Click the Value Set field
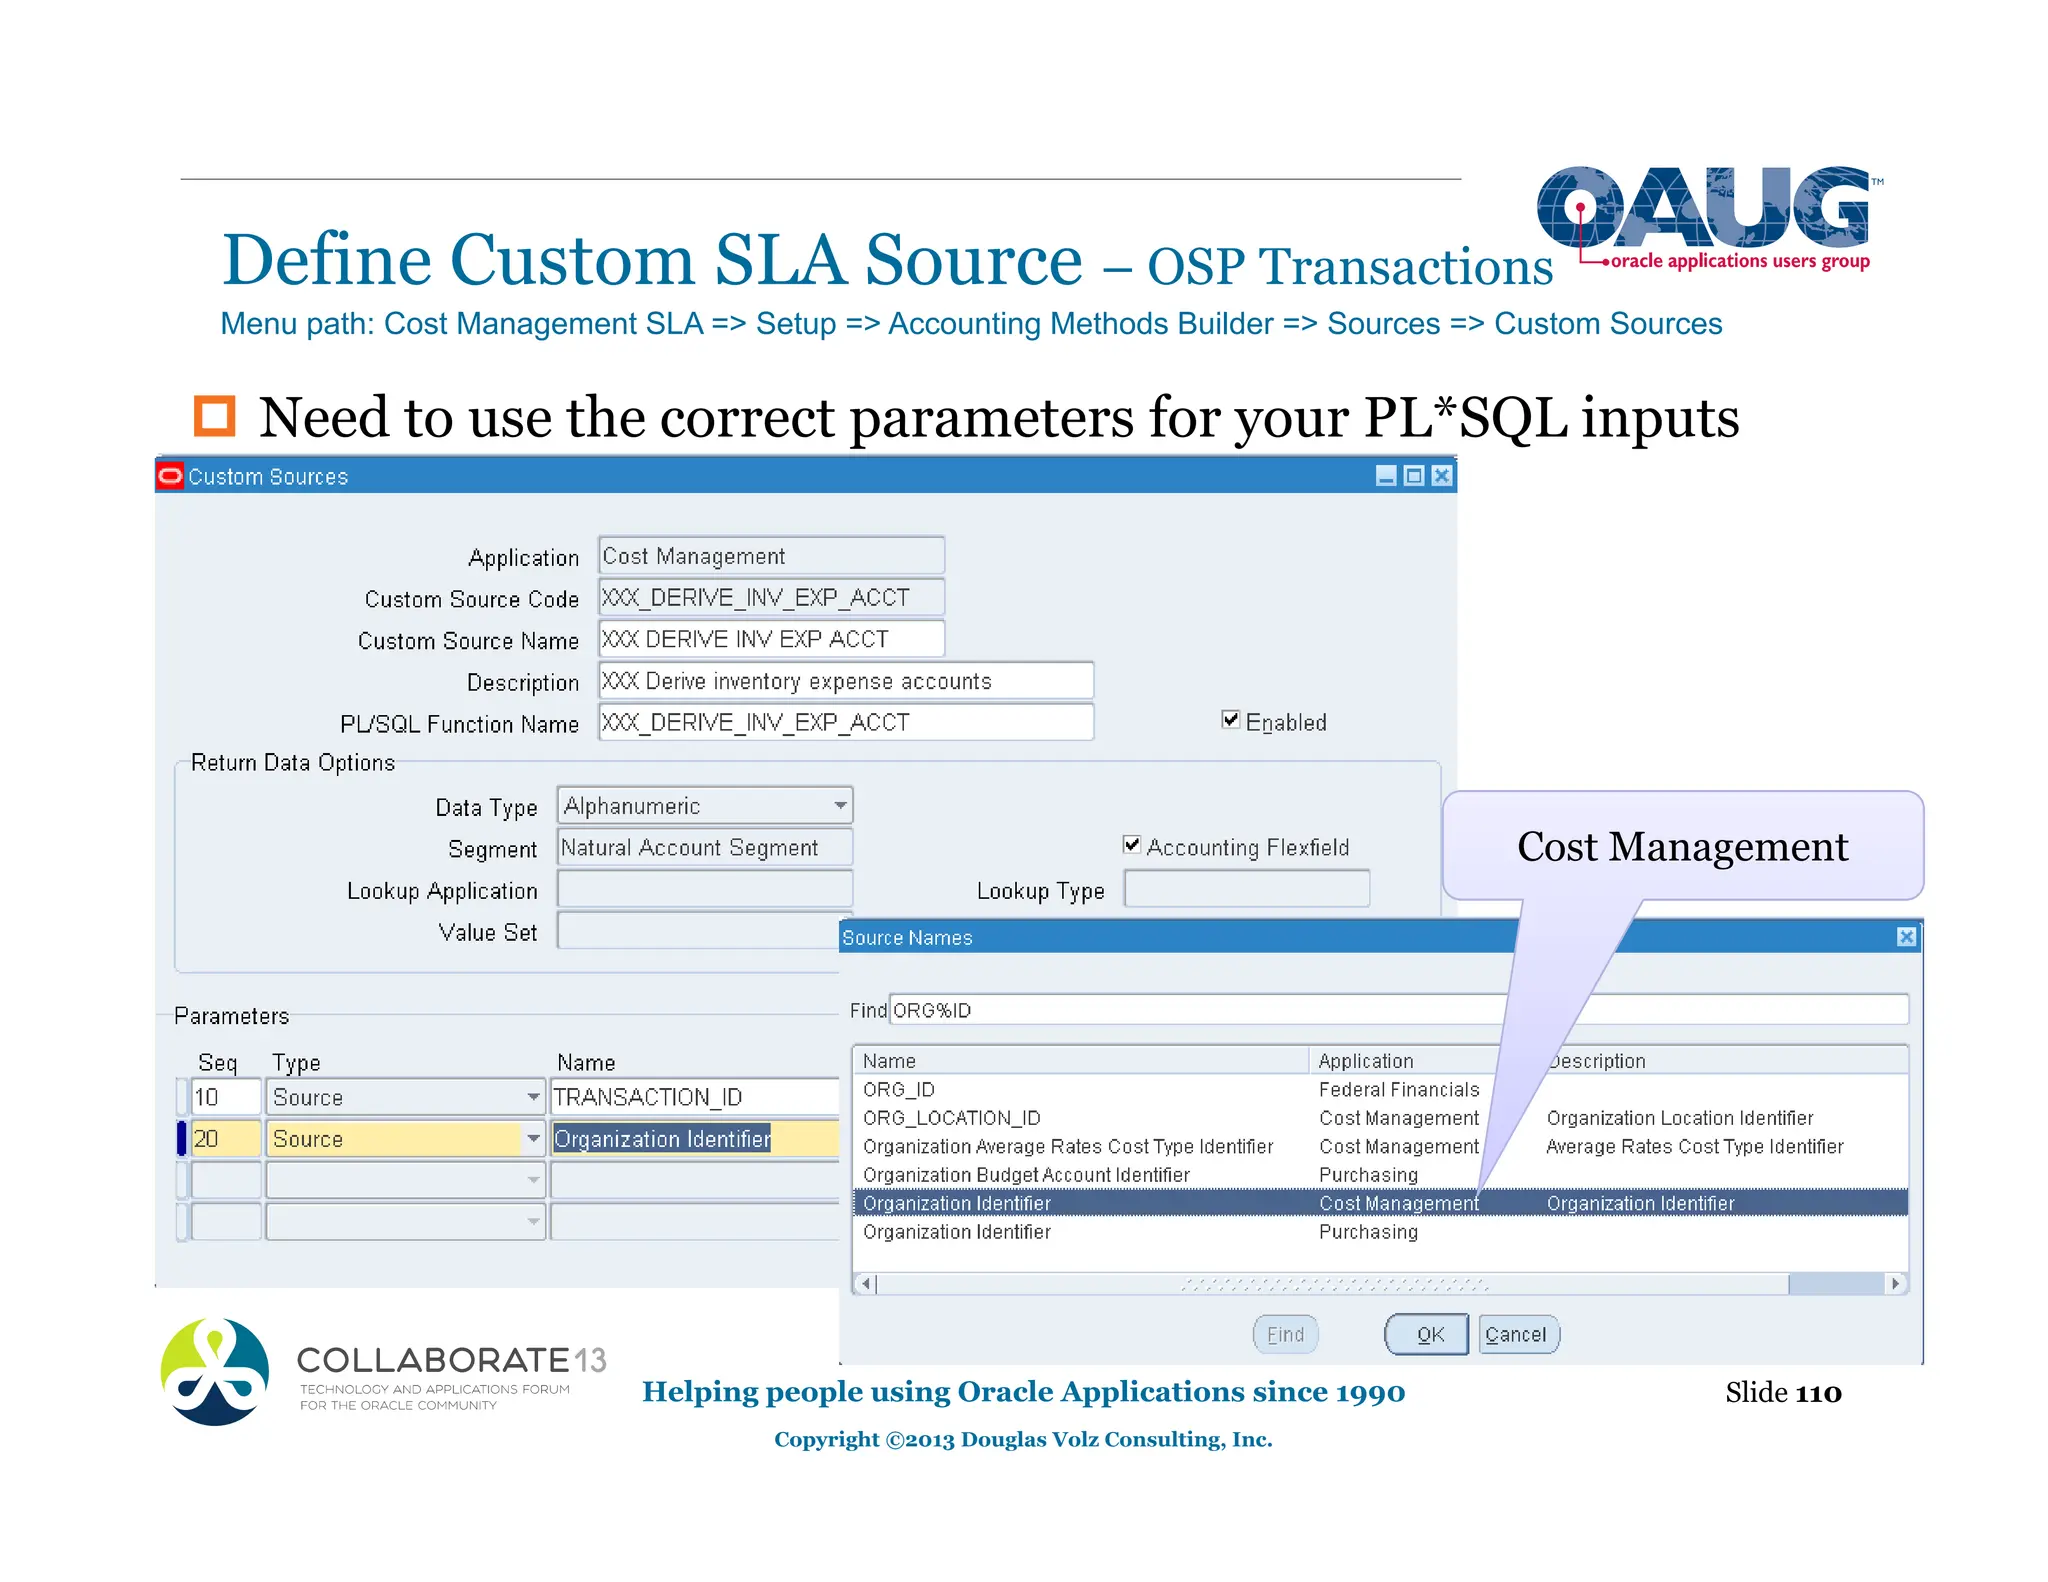 click(700, 931)
